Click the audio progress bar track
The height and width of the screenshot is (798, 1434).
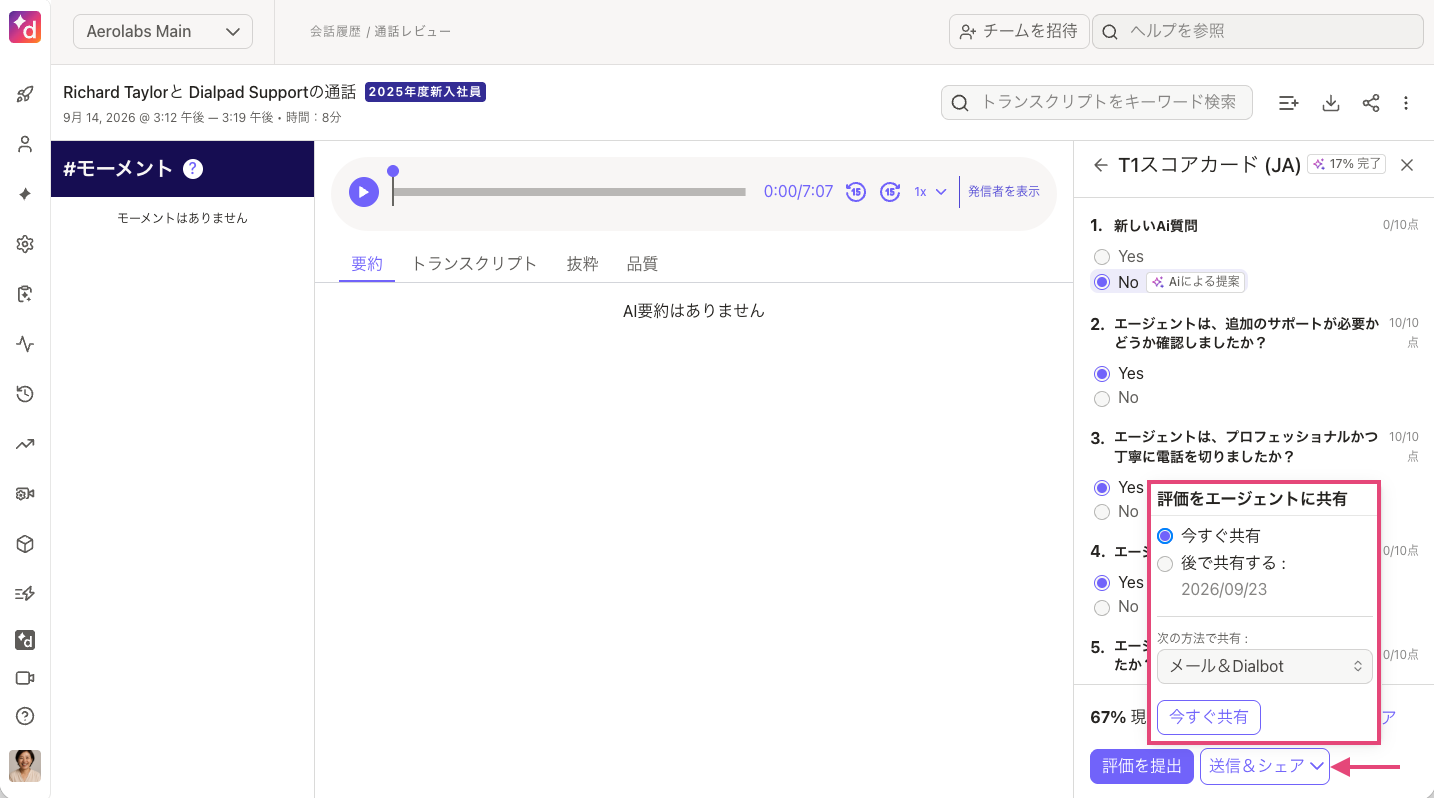[569, 192]
